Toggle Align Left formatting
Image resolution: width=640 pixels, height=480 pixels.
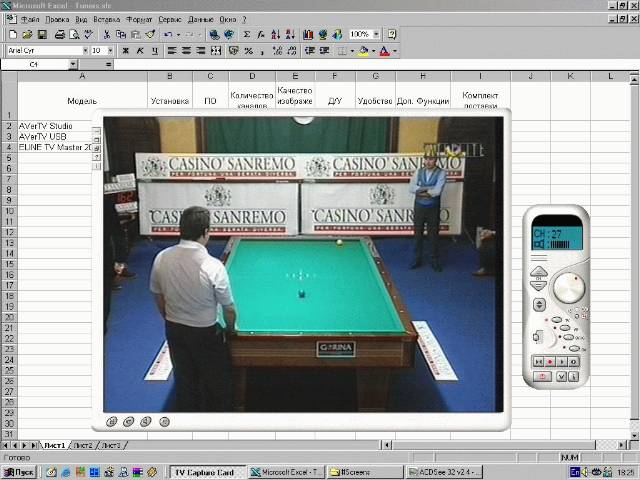(172, 51)
